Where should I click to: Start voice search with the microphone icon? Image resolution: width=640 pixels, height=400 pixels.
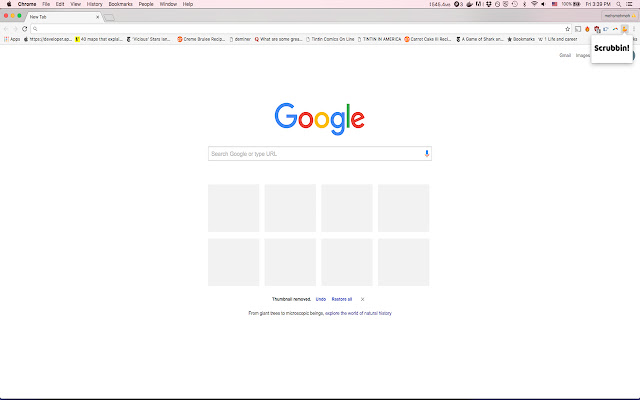pyautogui.click(x=427, y=153)
